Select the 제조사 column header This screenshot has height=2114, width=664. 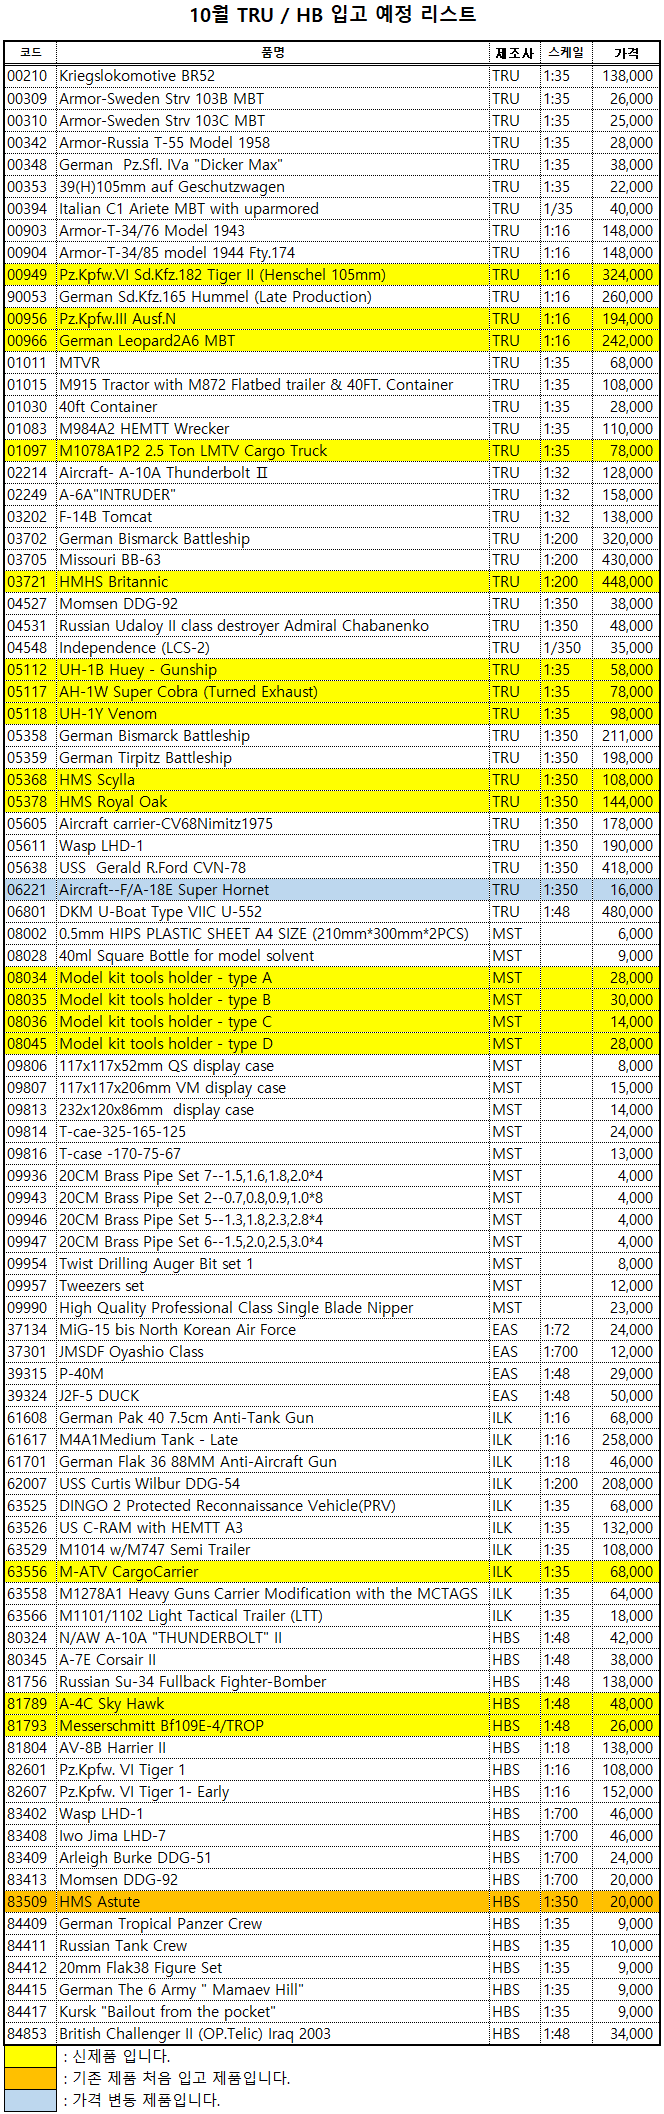click(513, 52)
